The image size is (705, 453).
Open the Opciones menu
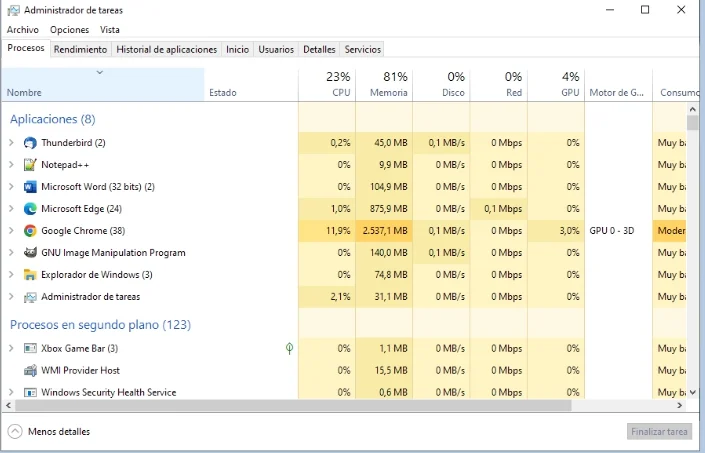click(x=69, y=30)
